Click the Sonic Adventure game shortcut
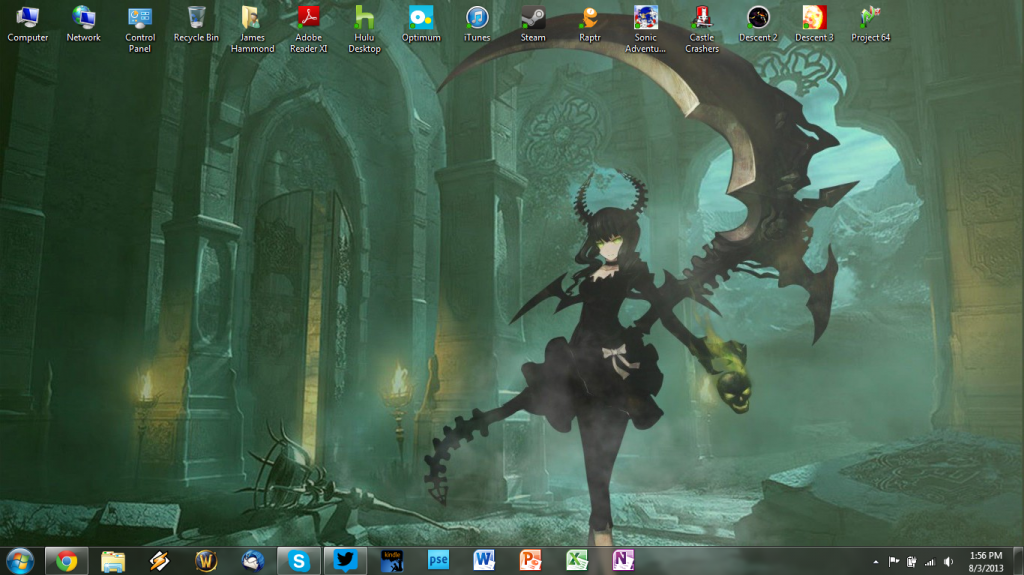This screenshot has height=575, width=1024. point(645,29)
